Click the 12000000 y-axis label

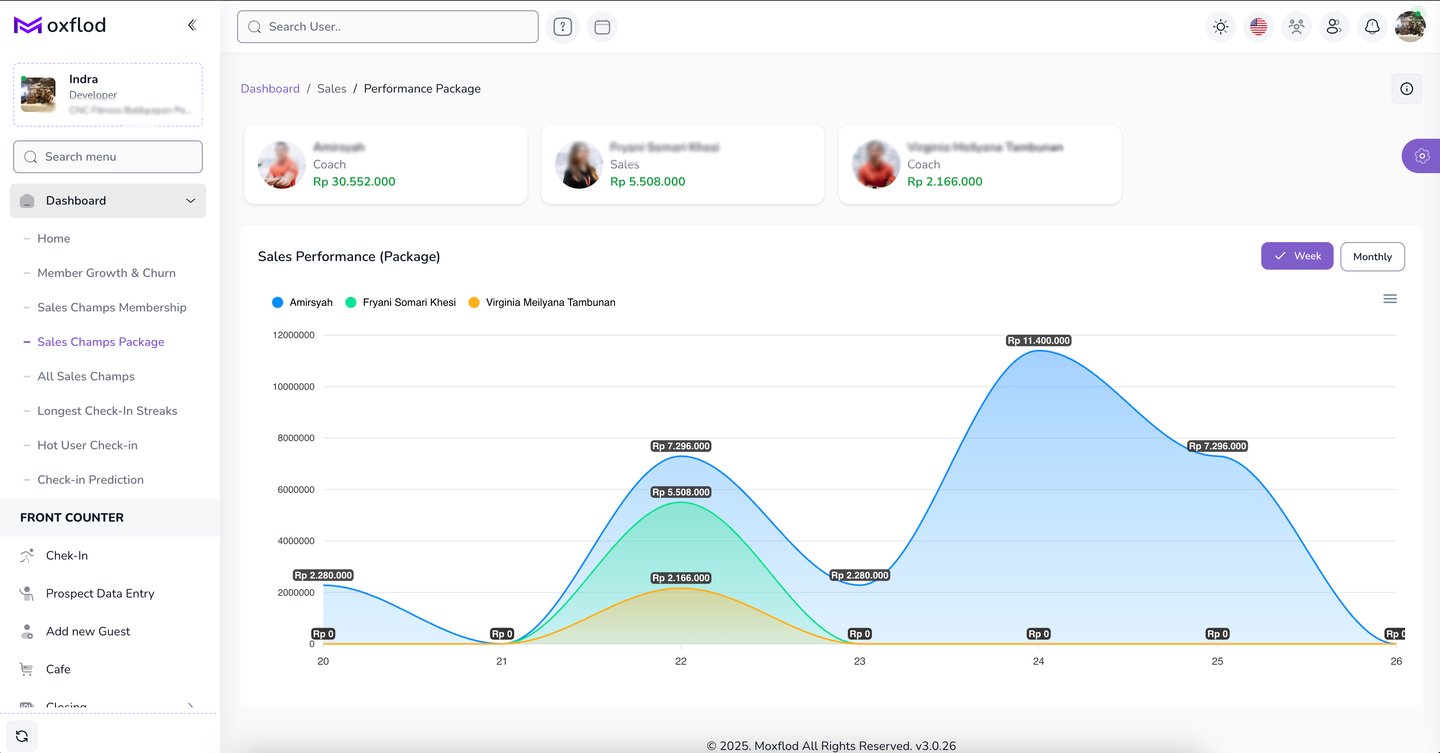click(294, 335)
